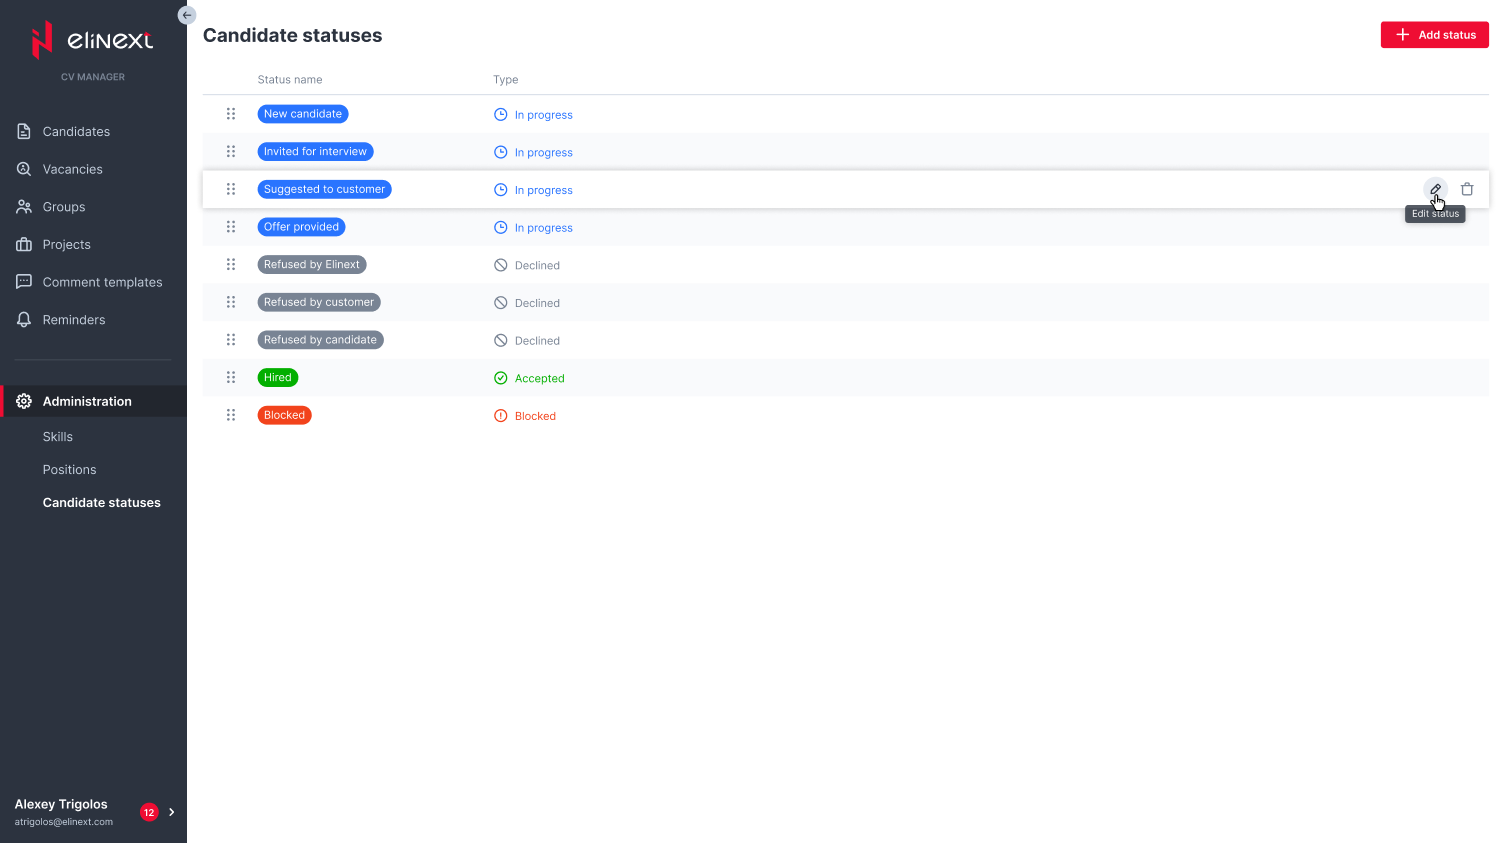1503x843 pixels.
Task: Click the atrigolos@elinext.com email
Action: pyautogui.click(x=64, y=822)
